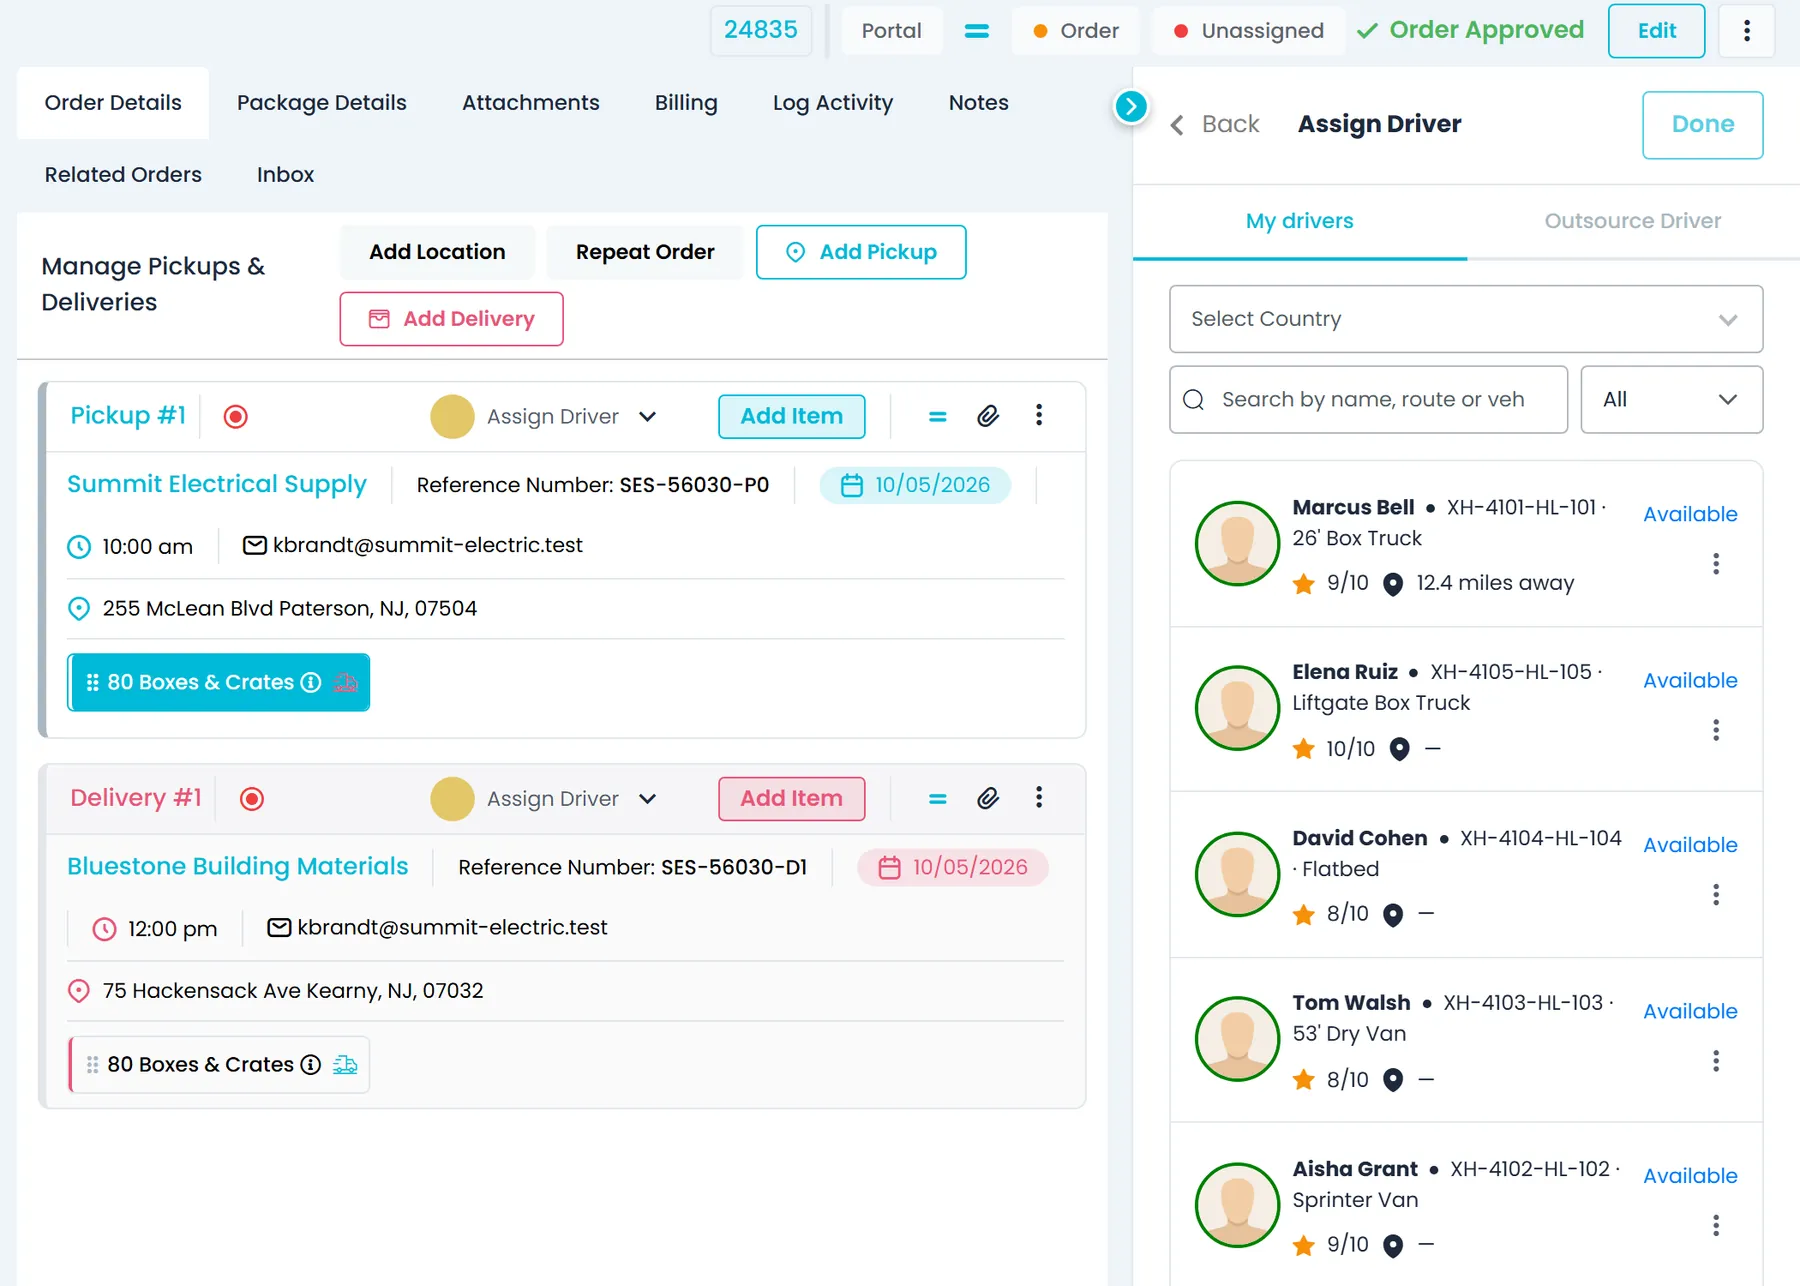Click Done in the Assign Driver panel
Image resolution: width=1800 pixels, height=1286 pixels.
1702,125
